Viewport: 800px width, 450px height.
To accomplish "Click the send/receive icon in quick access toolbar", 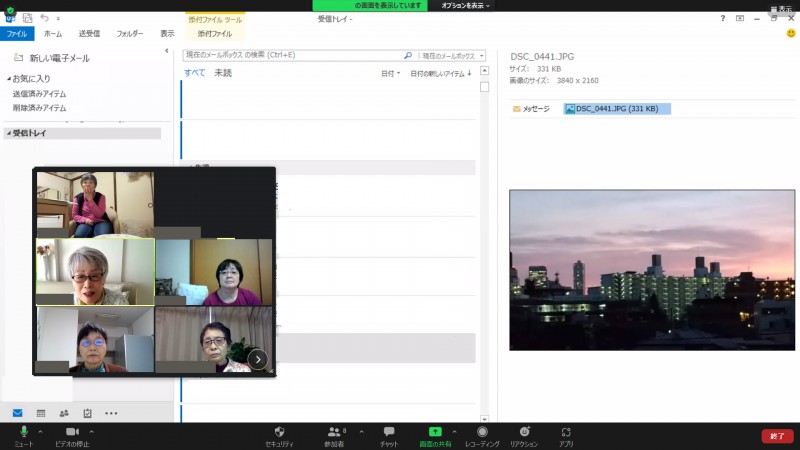I will (28, 18).
